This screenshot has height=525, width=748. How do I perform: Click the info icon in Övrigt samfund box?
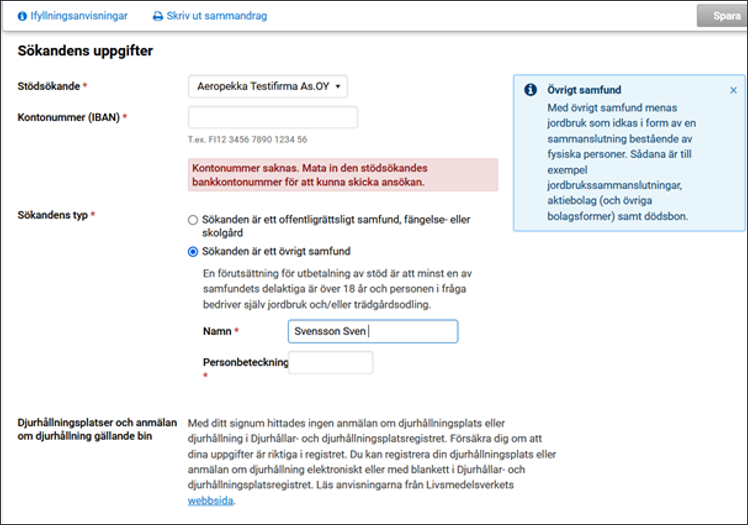point(530,90)
